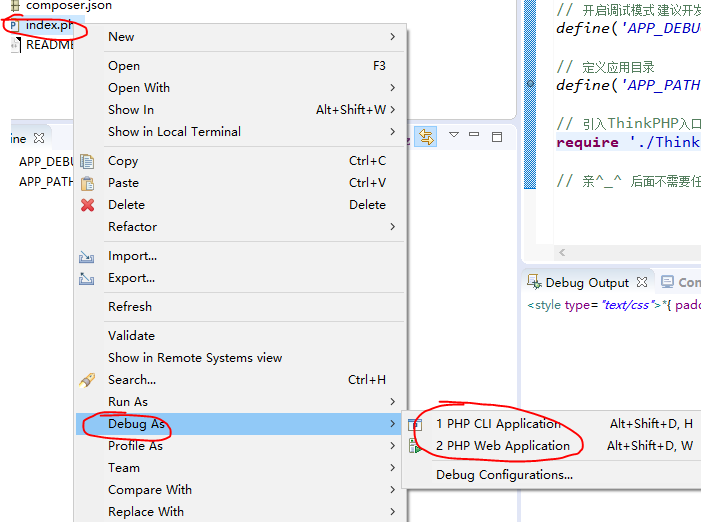Image resolution: width=701 pixels, height=522 pixels.
Task: Click the index.php file in tree
Action: click(49, 25)
